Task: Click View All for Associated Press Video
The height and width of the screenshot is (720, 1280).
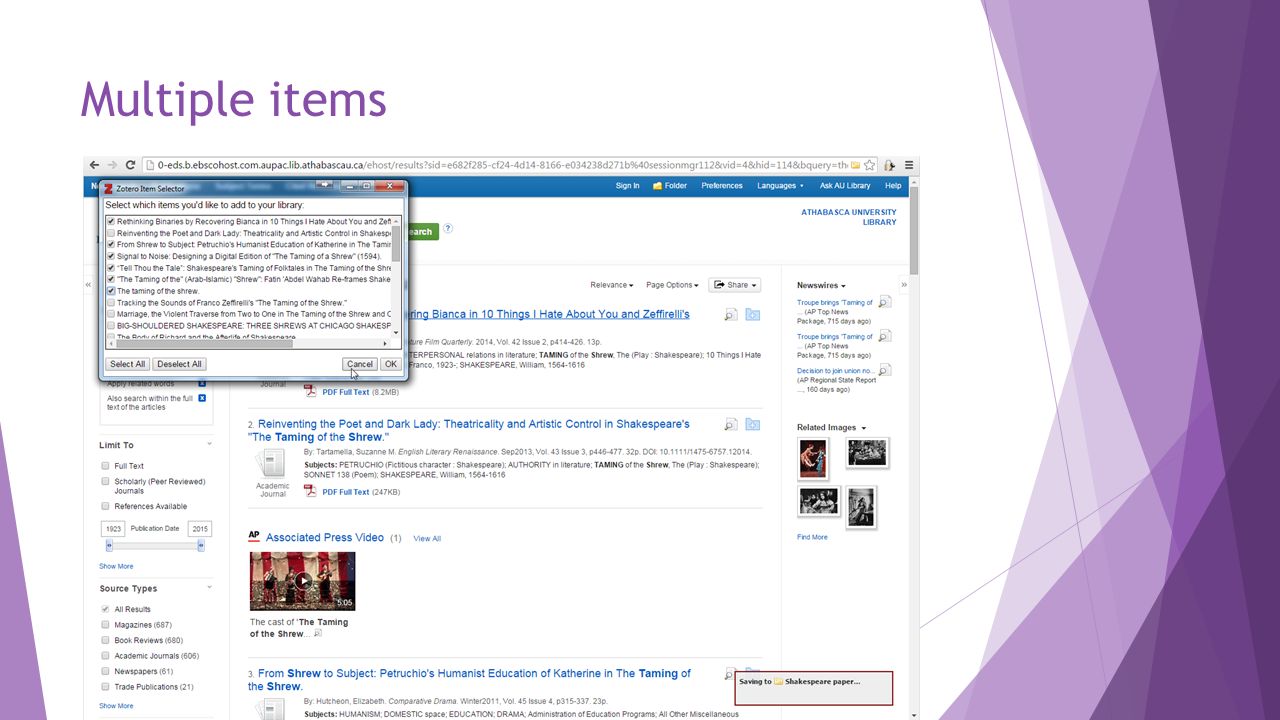Action: pos(427,539)
